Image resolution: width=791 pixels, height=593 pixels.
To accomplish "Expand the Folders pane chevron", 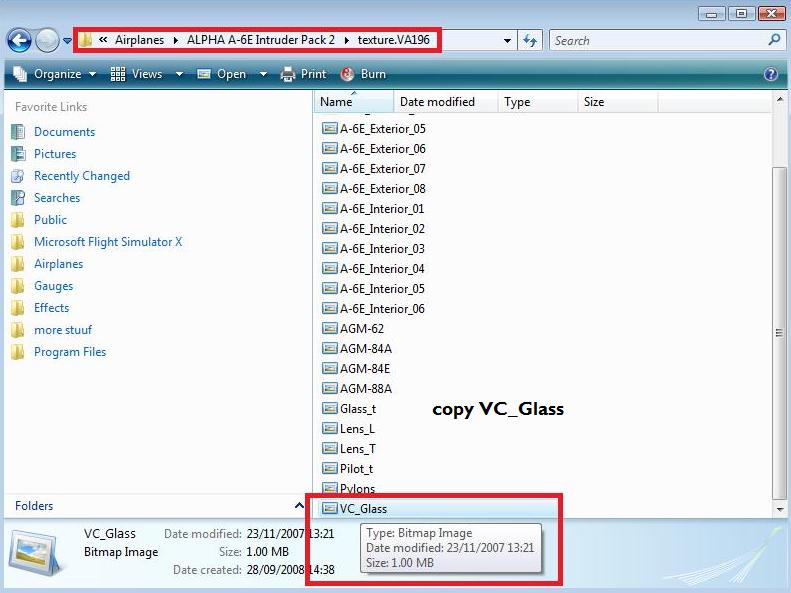I will (299, 506).
